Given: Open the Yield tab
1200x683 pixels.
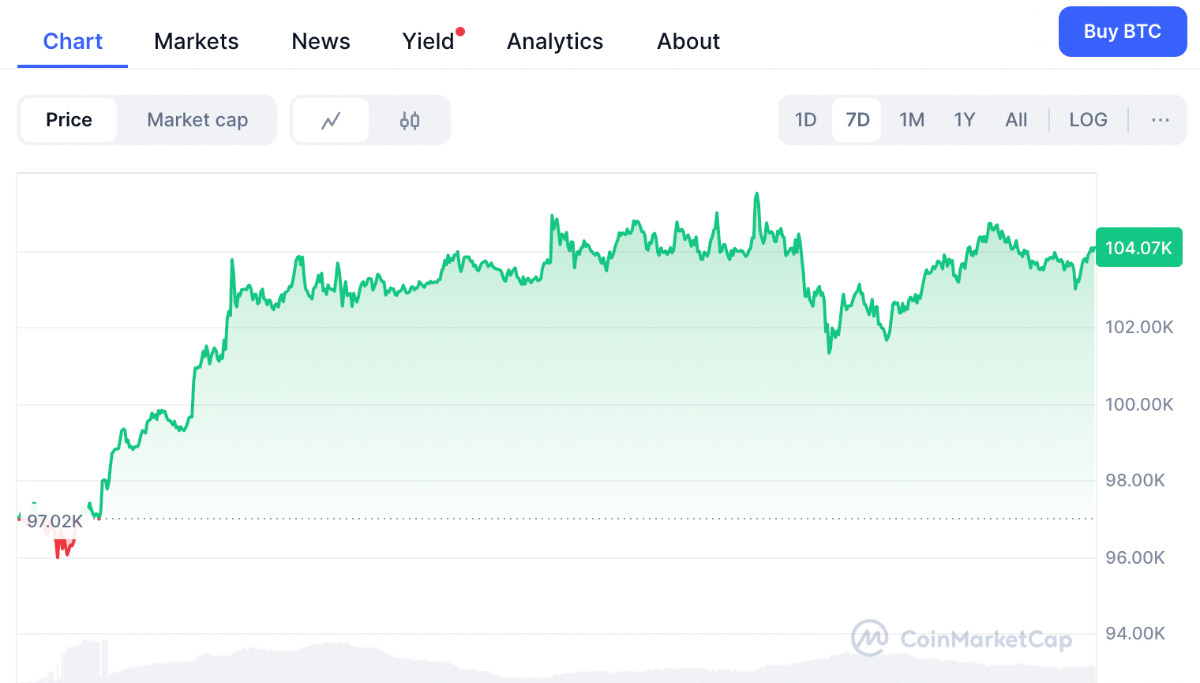Looking at the screenshot, I should pyautogui.click(x=428, y=41).
